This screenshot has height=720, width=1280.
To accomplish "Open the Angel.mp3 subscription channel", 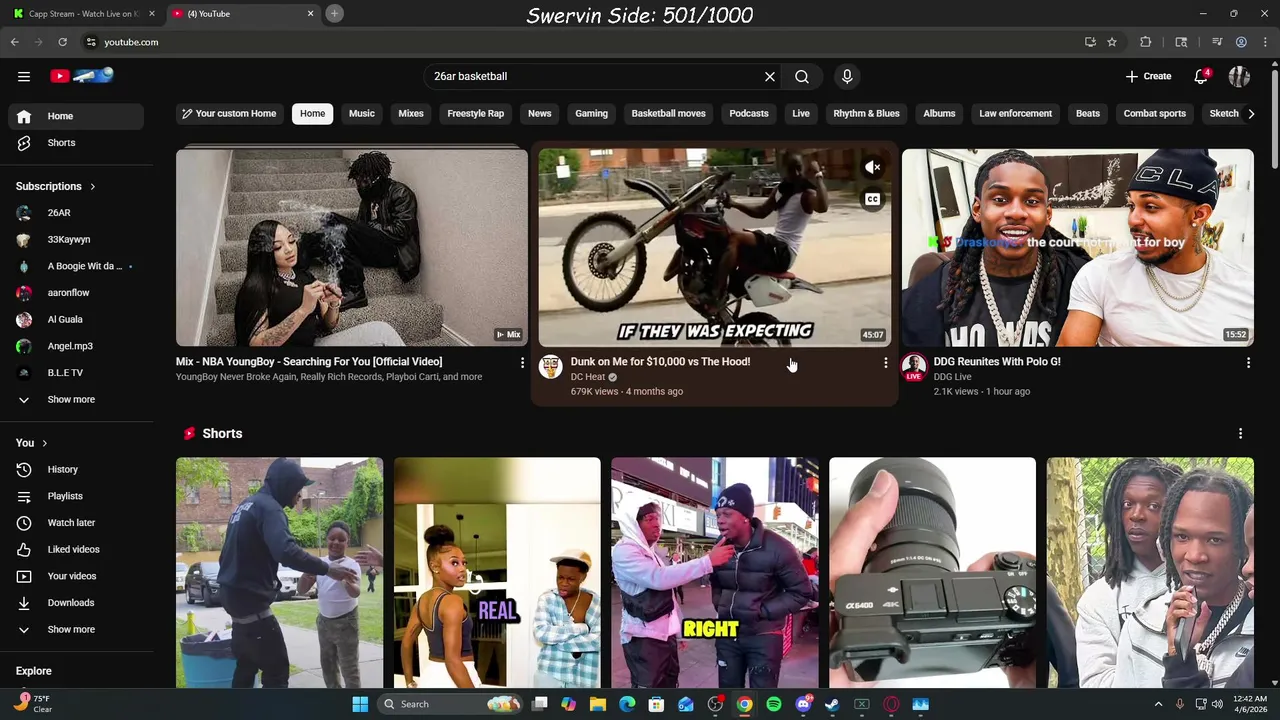I will point(76,346).
